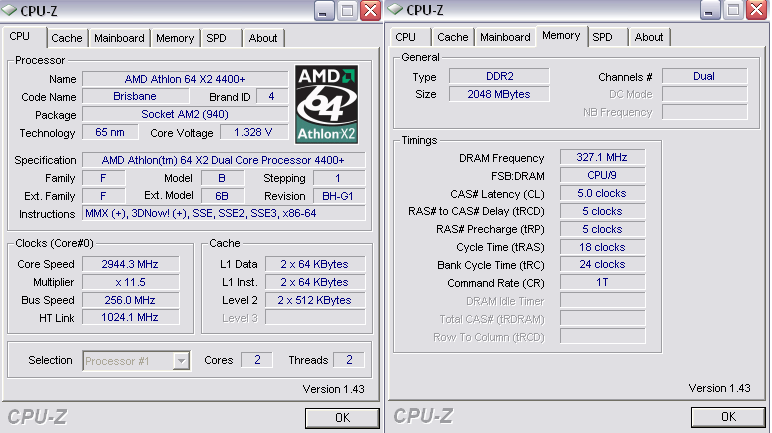Click the empty DRAM Idle Timer field

[602, 300]
